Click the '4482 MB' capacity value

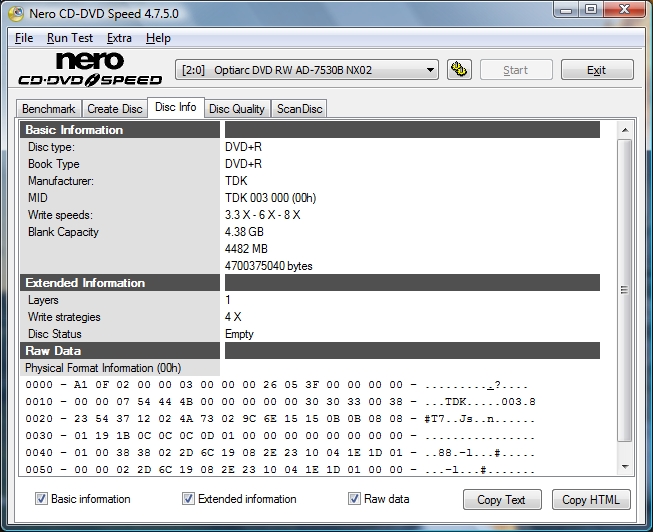click(246, 249)
